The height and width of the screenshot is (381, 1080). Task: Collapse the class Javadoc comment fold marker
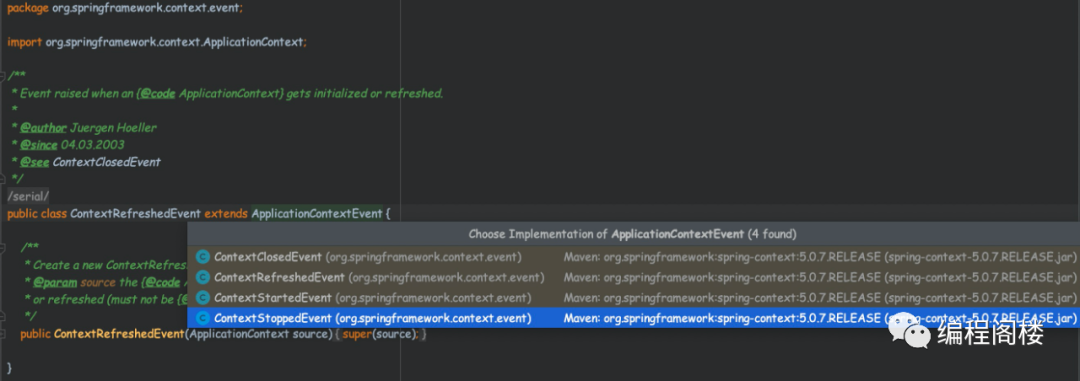coord(3,75)
